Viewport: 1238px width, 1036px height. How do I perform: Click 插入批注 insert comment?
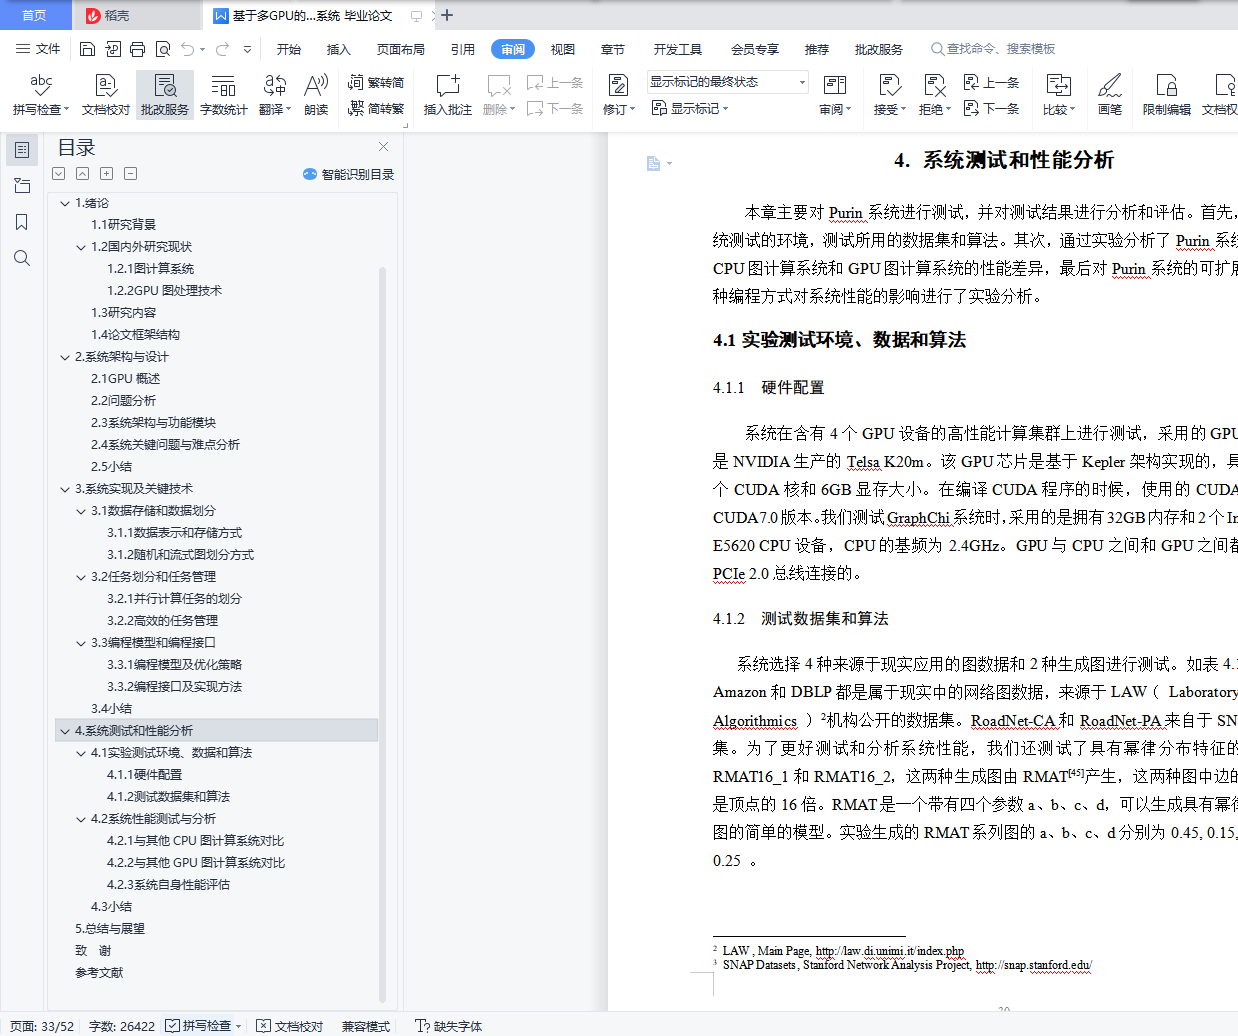point(447,95)
